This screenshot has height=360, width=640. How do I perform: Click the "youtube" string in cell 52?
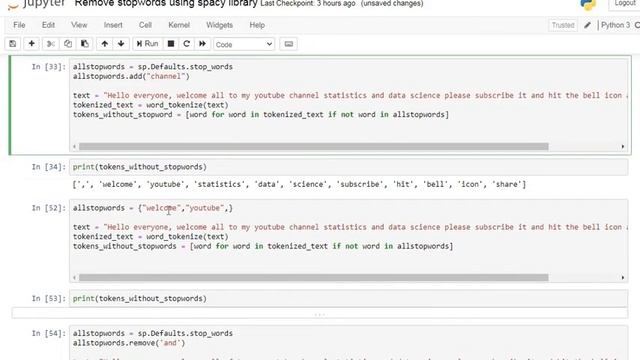pyautogui.click(x=205, y=208)
